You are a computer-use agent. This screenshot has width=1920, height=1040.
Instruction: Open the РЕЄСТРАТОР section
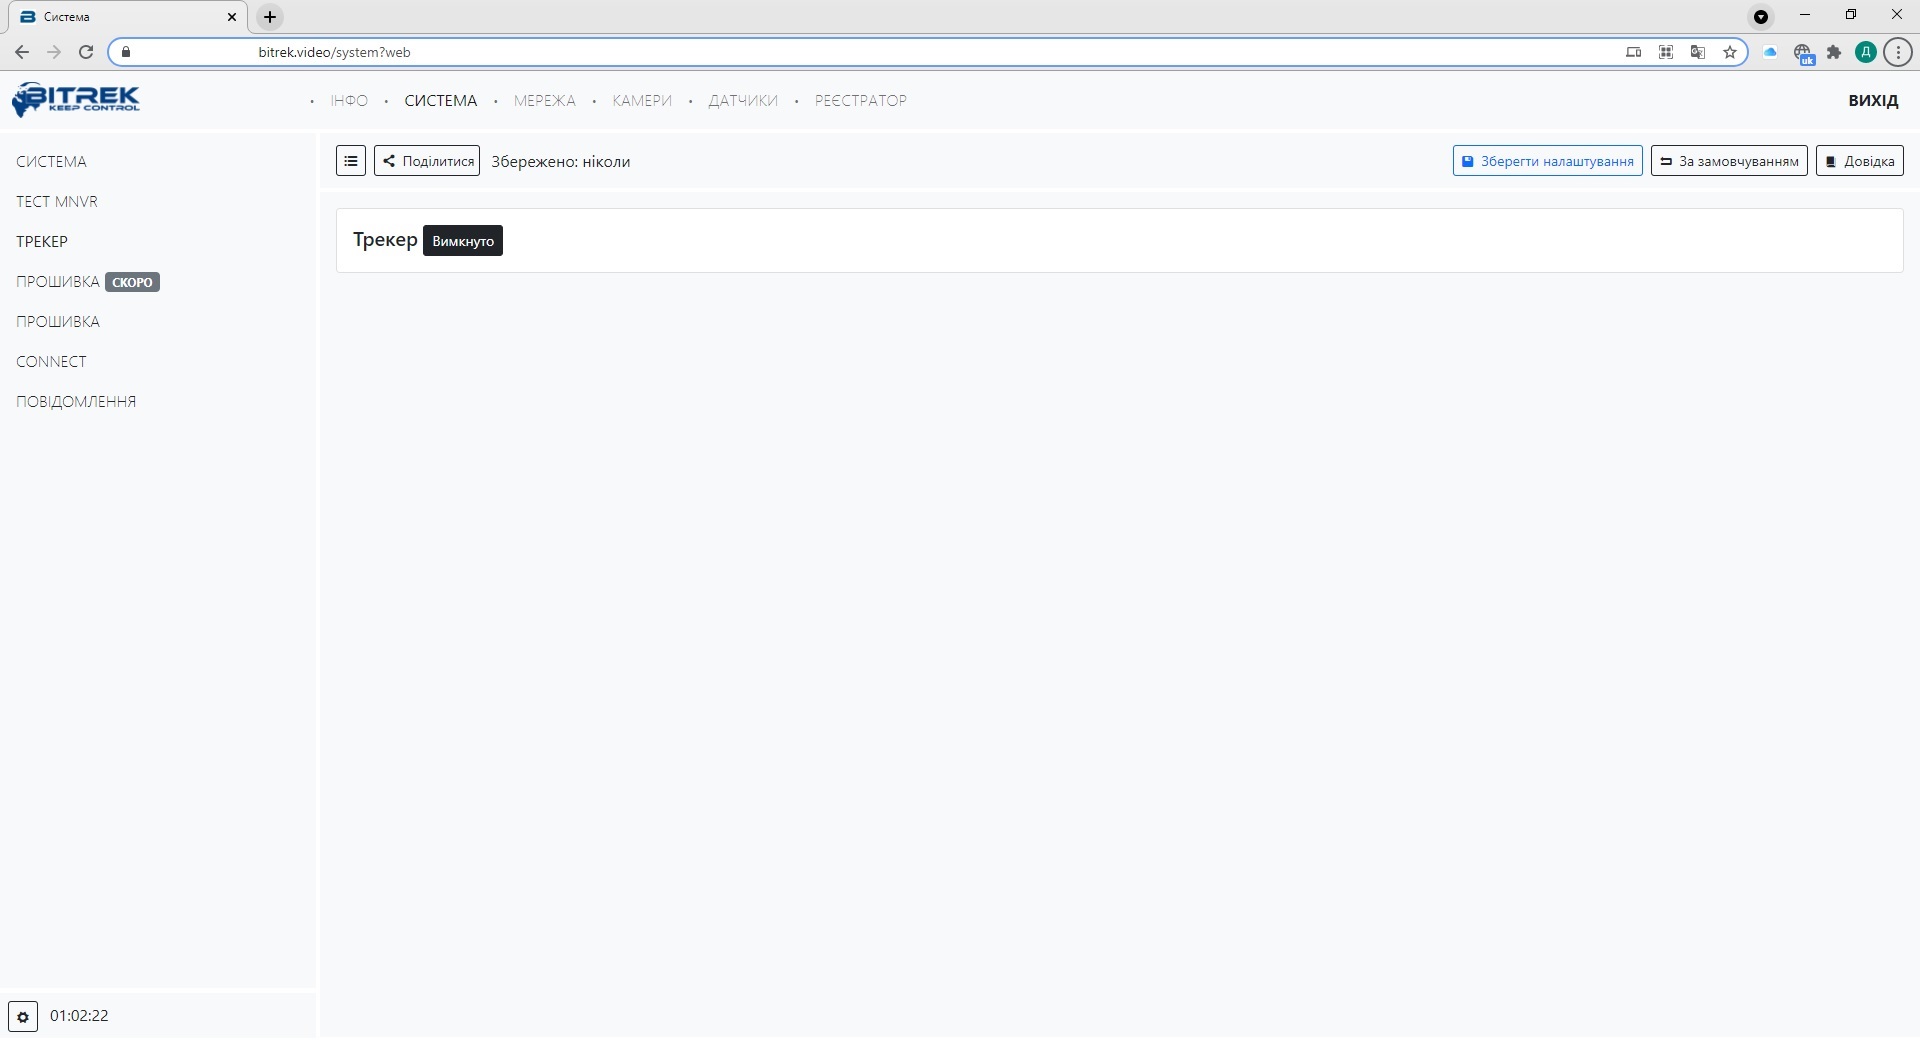pos(860,101)
